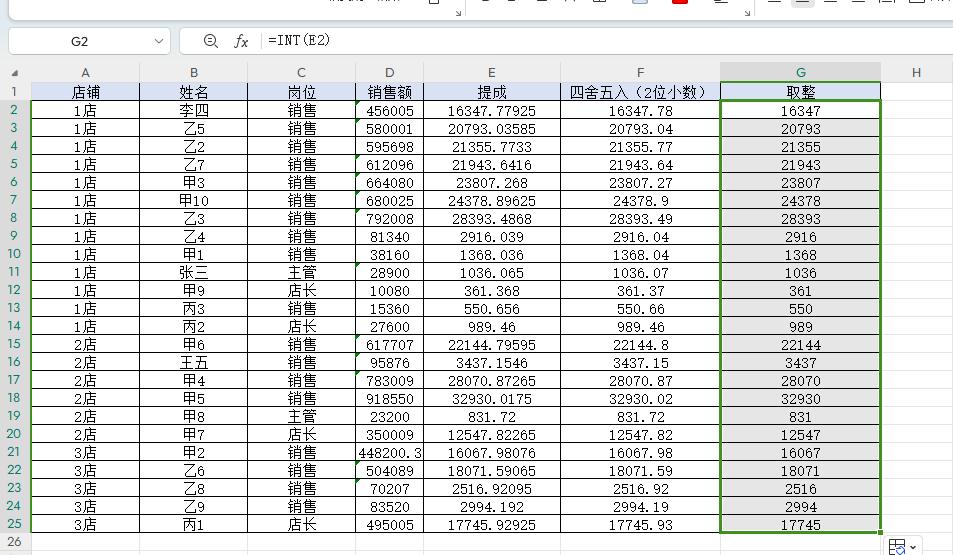Select the name cell 甲10

193,201
